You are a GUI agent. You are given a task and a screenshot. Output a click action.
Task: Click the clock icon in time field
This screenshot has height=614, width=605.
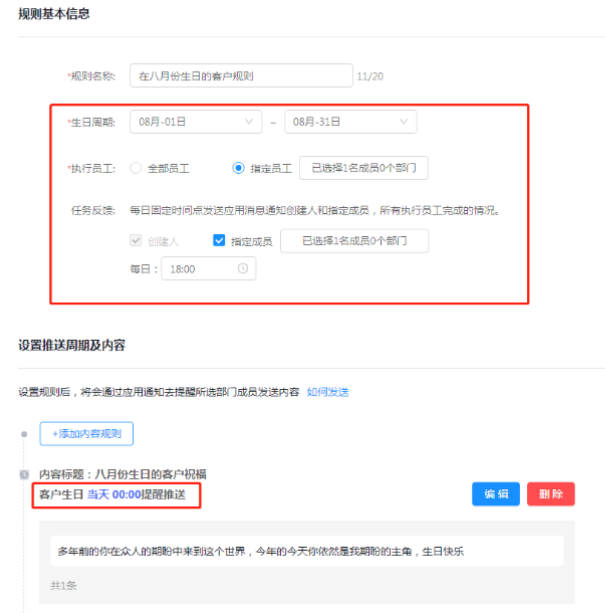243,268
